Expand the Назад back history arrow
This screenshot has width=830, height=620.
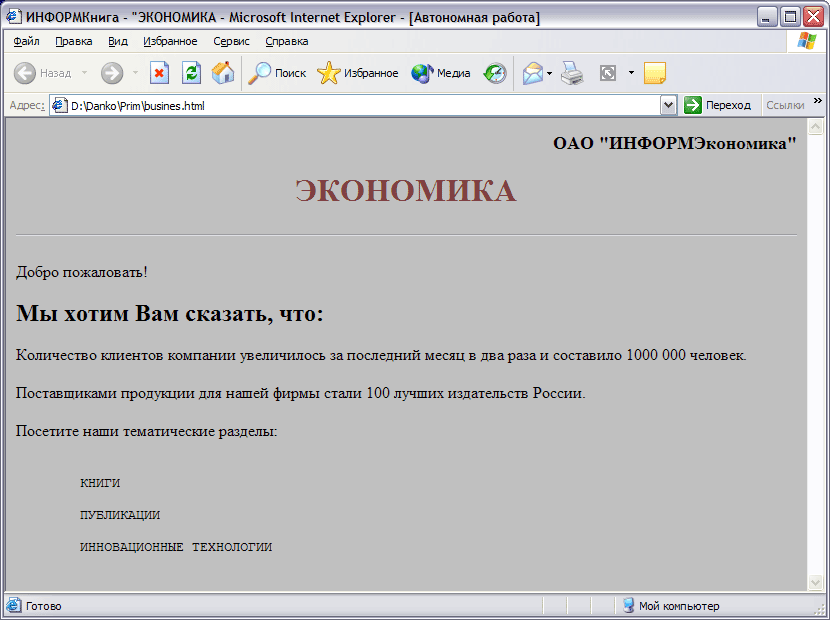(x=85, y=73)
